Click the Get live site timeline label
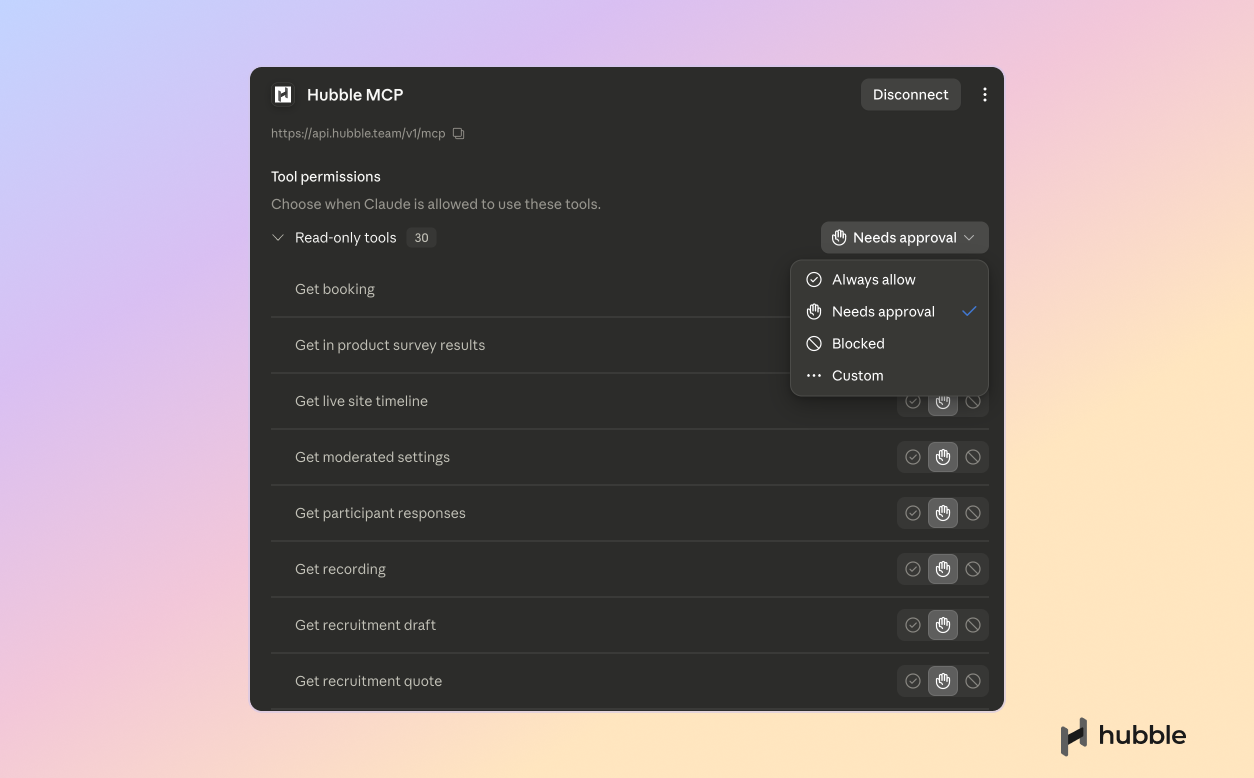This screenshot has height=778, width=1254. click(361, 401)
